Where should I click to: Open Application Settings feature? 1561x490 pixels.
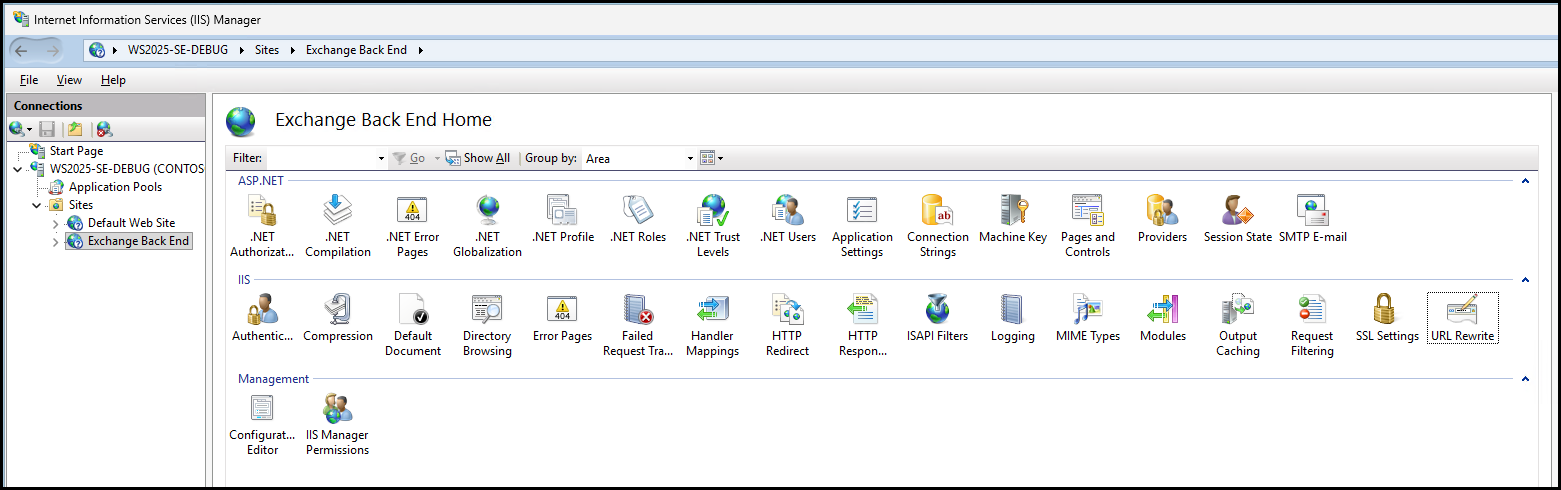pos(862,226)
